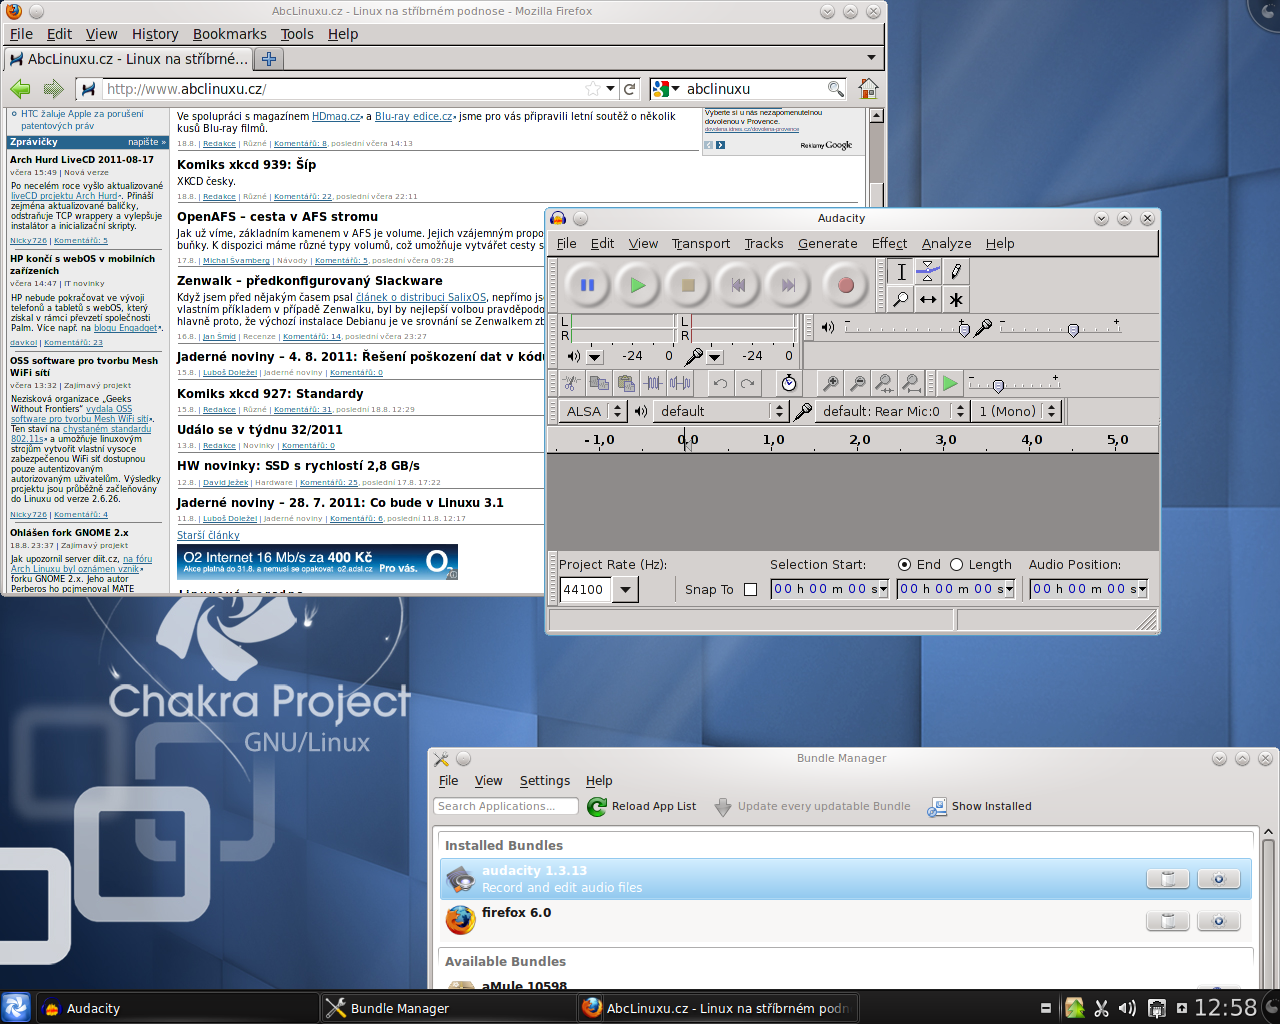1280x1024 pixels.
Task: Open the input meter dropdown by microphone
Action: click(715, 357)
